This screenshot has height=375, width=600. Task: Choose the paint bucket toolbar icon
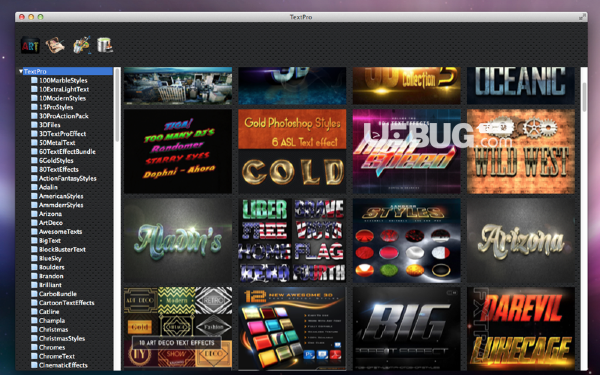tap(104, 45)
